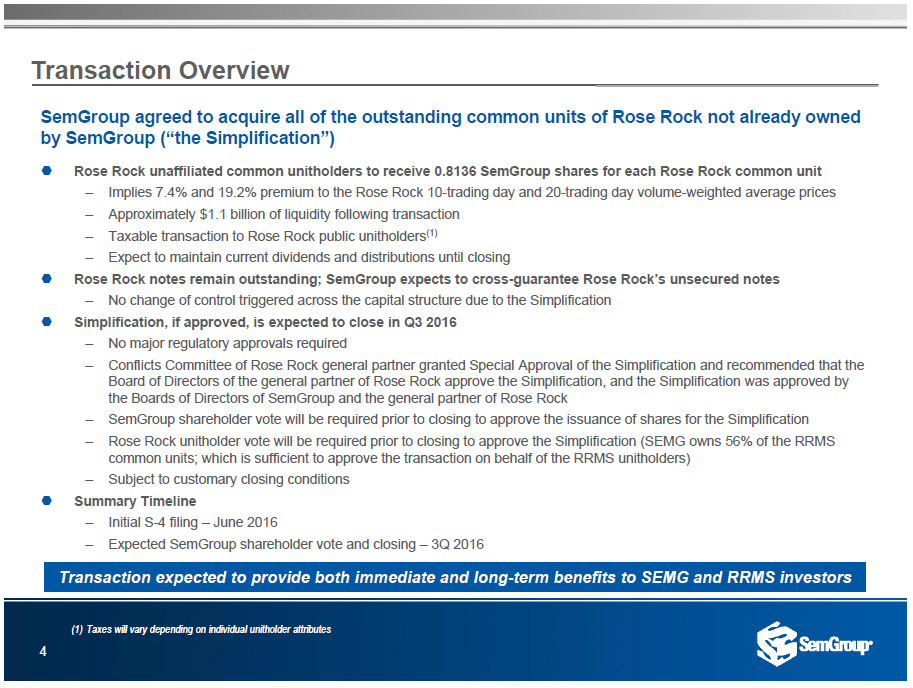Click the superscript (1) footnote marker
Viewport: 913px width, 688px height.
tap(432, 233)
